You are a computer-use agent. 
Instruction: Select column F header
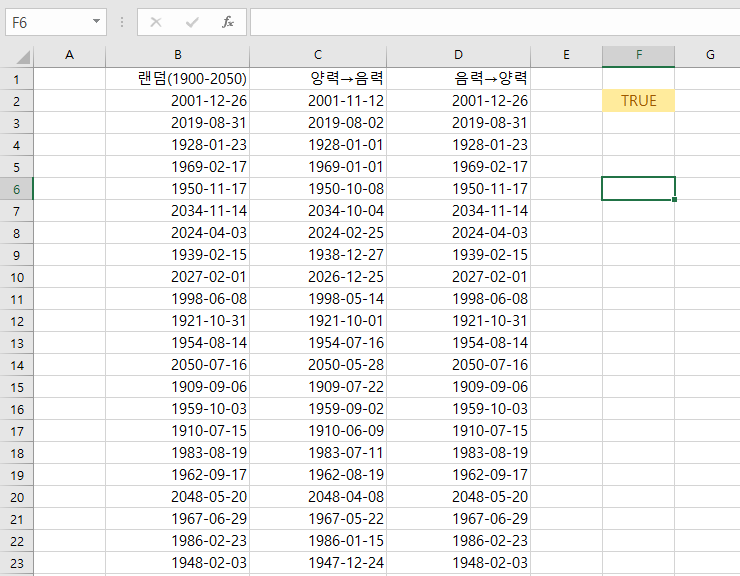click(x=638, y=55)
